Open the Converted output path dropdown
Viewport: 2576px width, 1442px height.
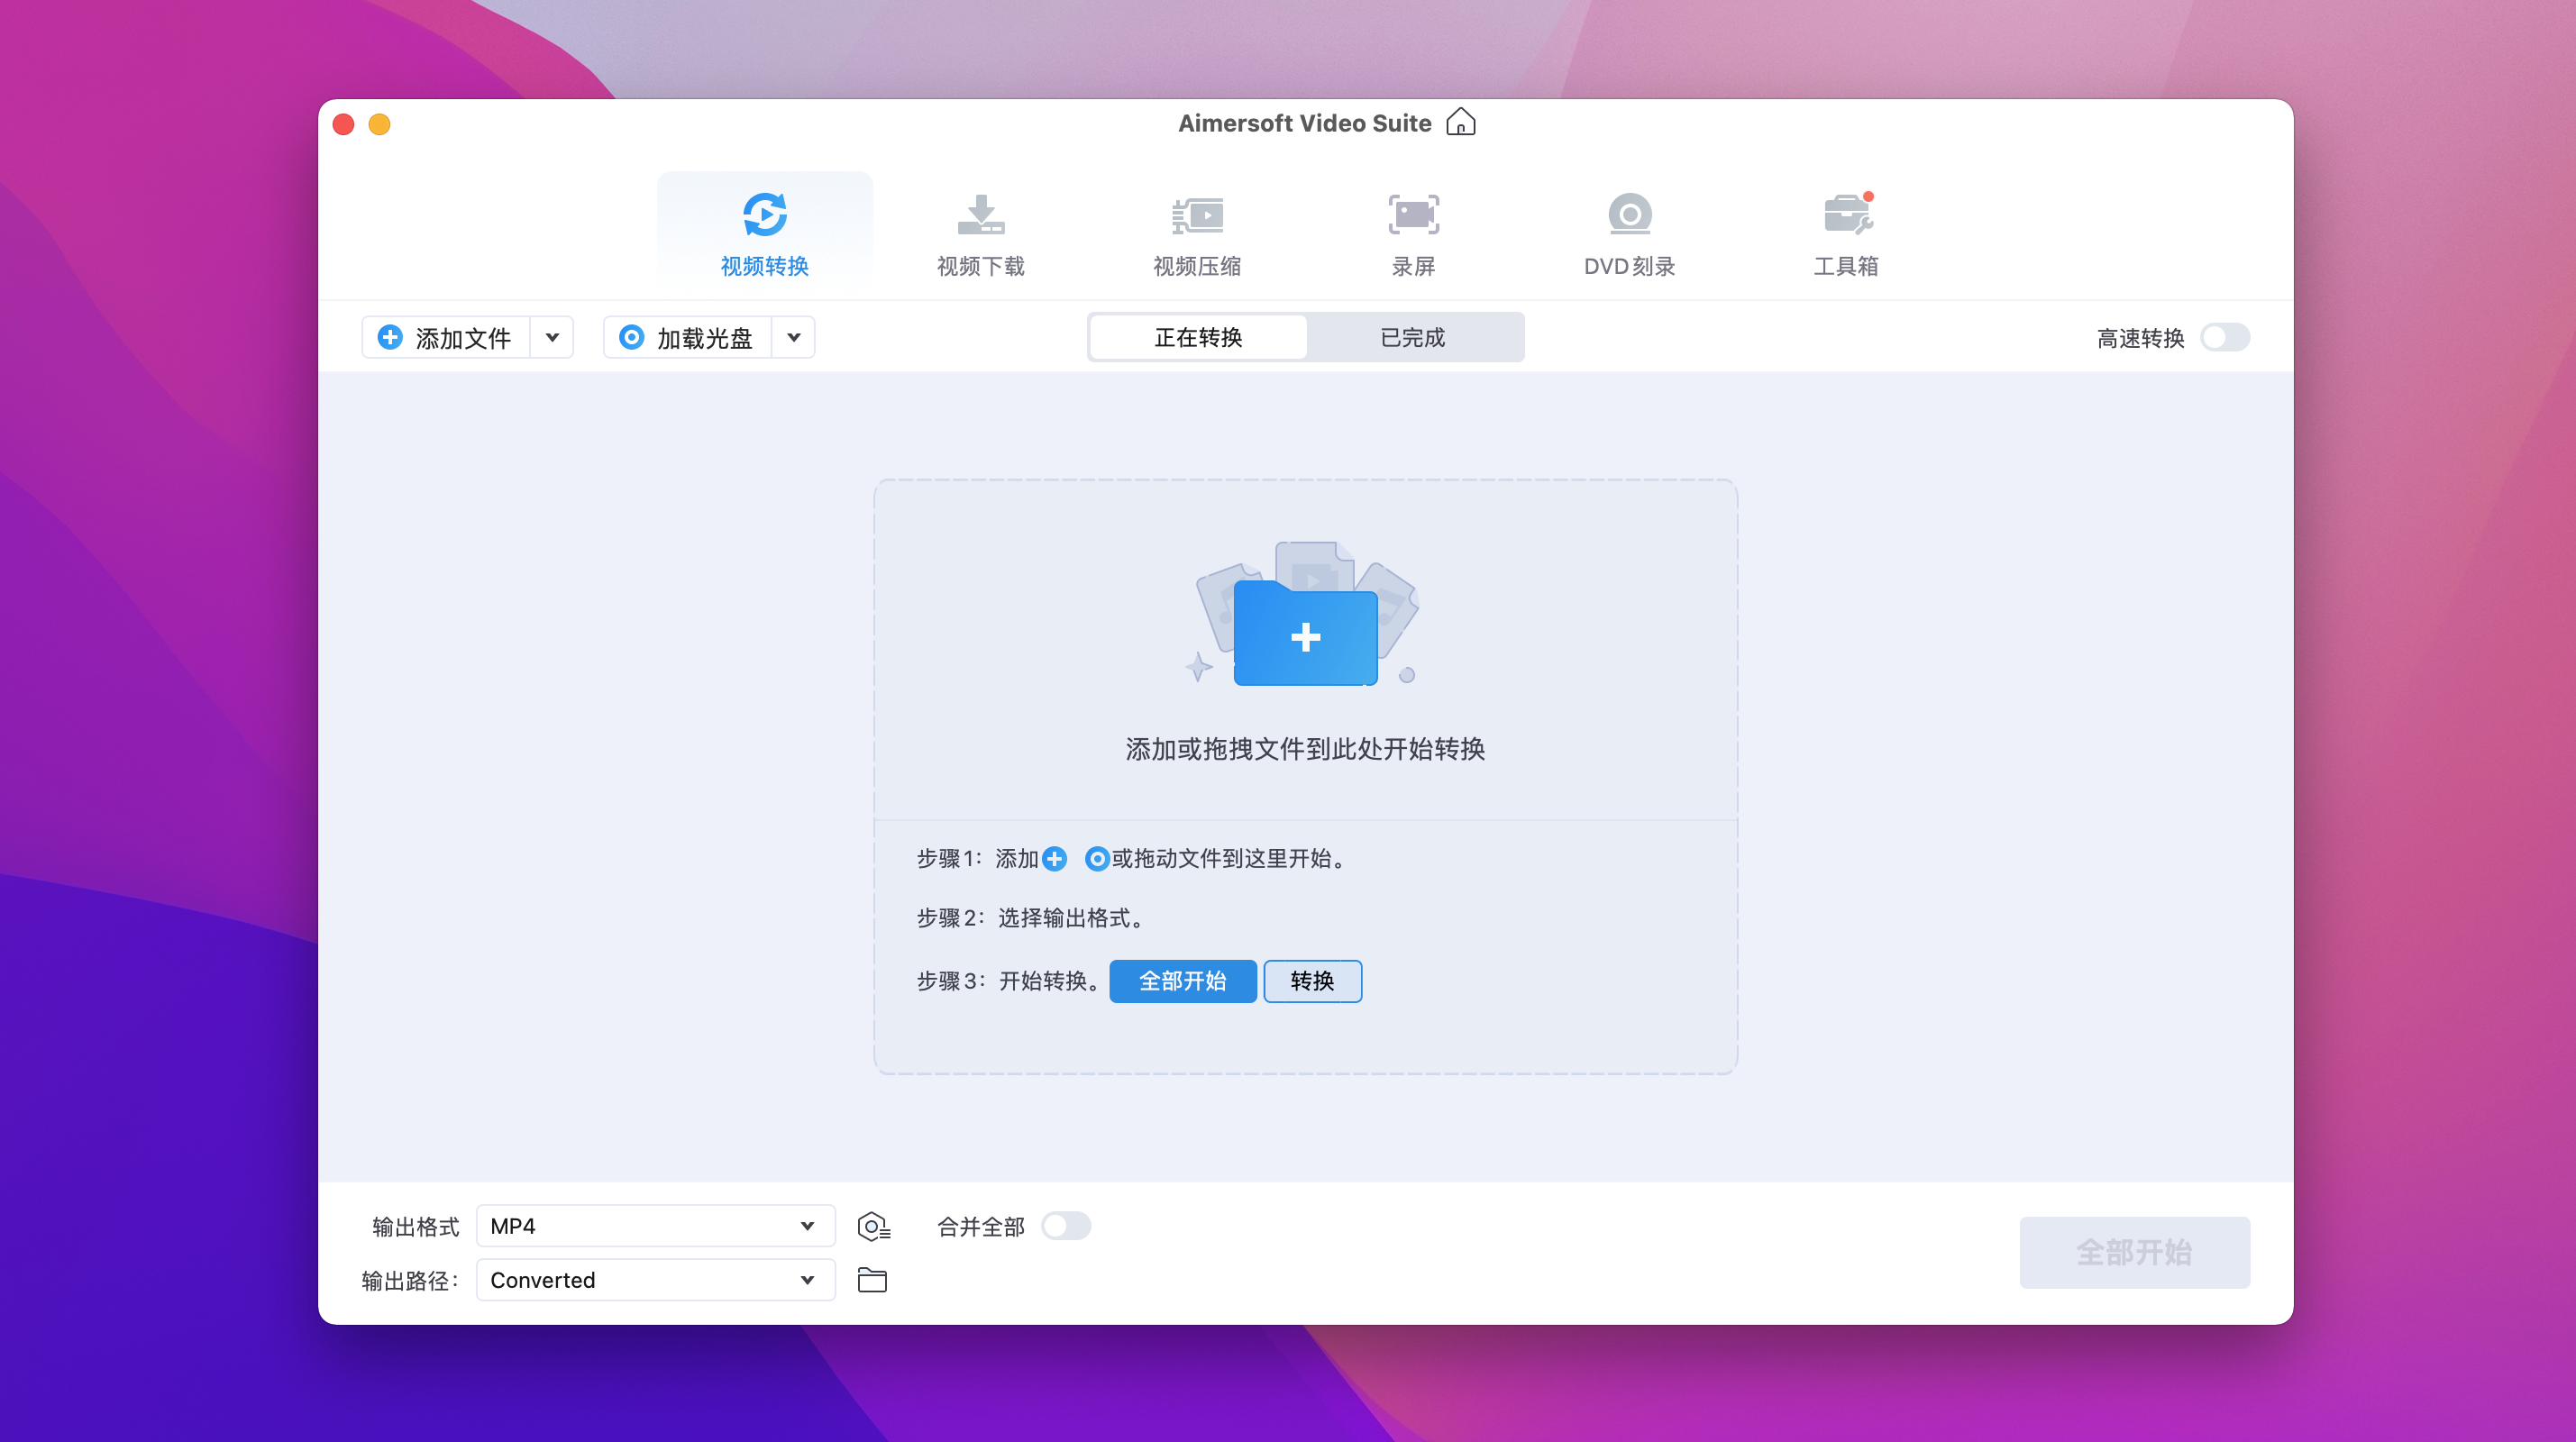(655, 1280)
